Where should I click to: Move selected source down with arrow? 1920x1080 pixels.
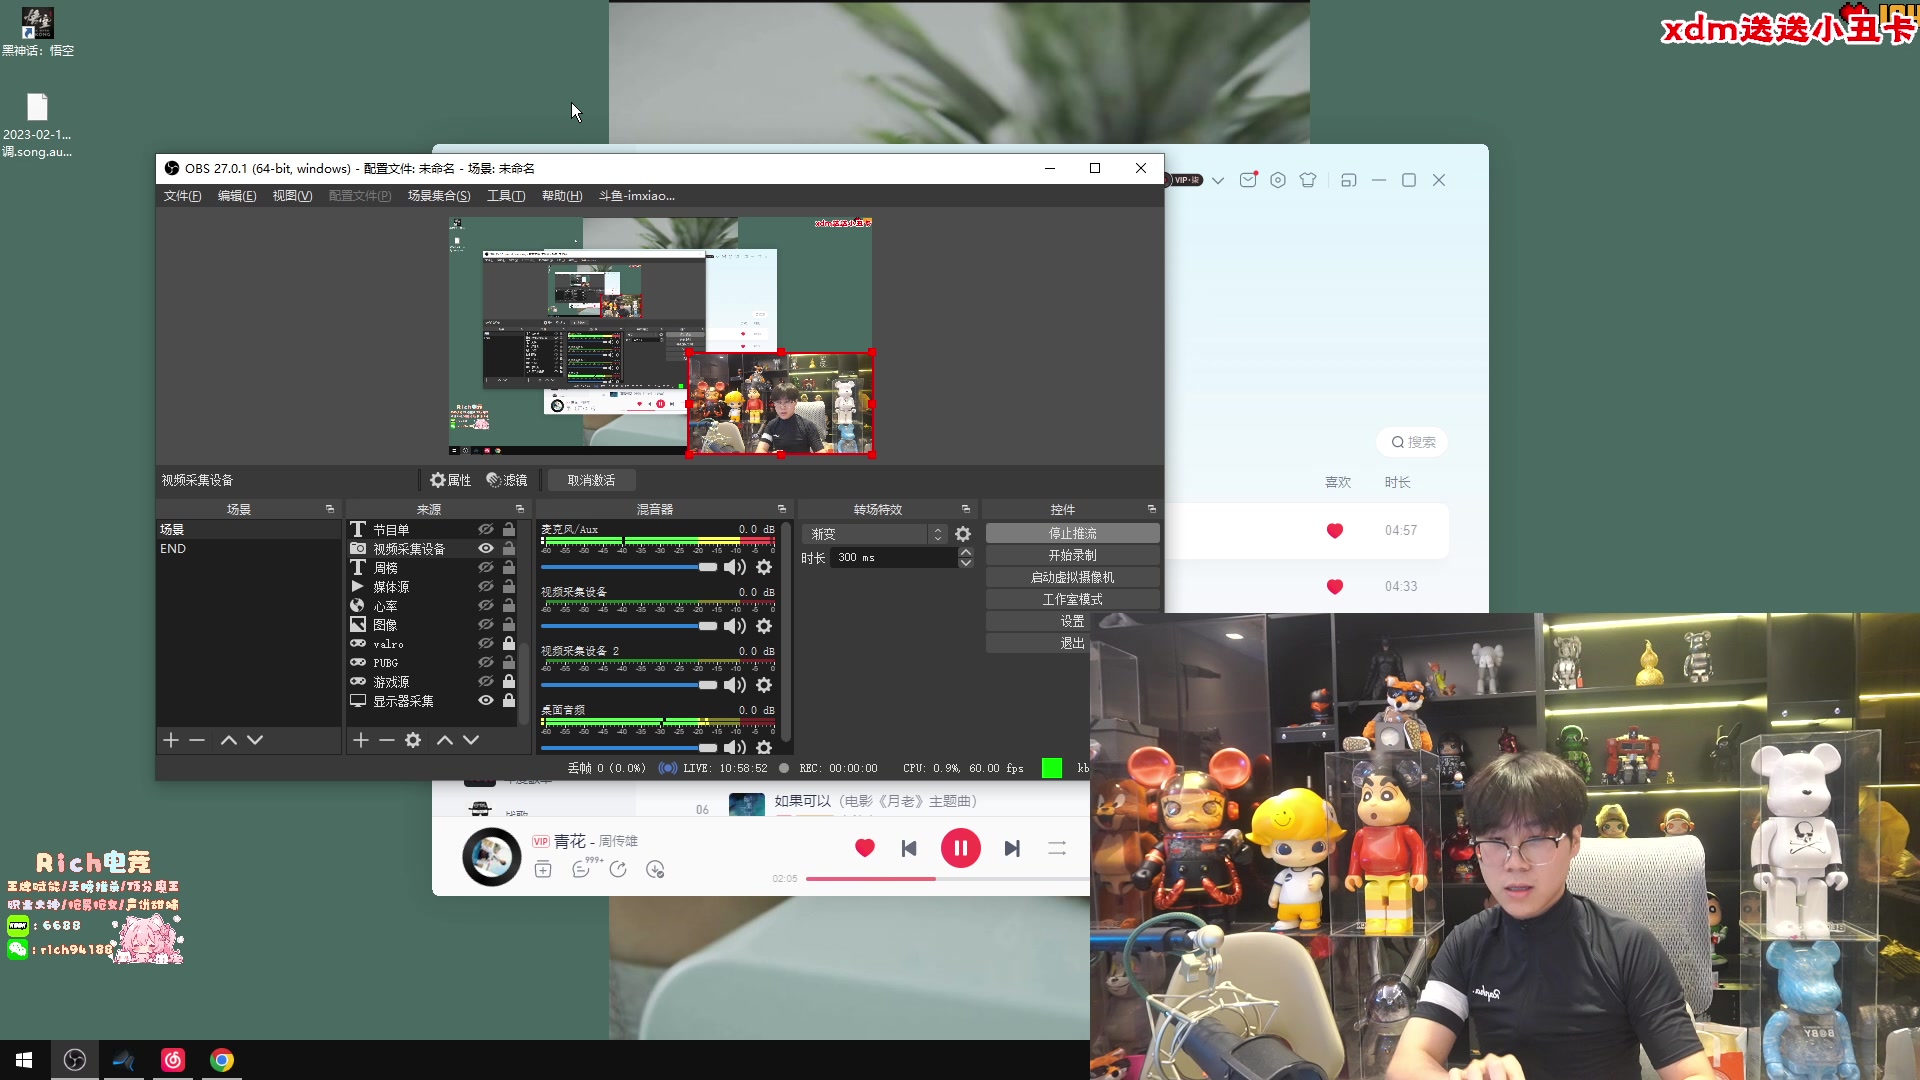click(471, 740)
